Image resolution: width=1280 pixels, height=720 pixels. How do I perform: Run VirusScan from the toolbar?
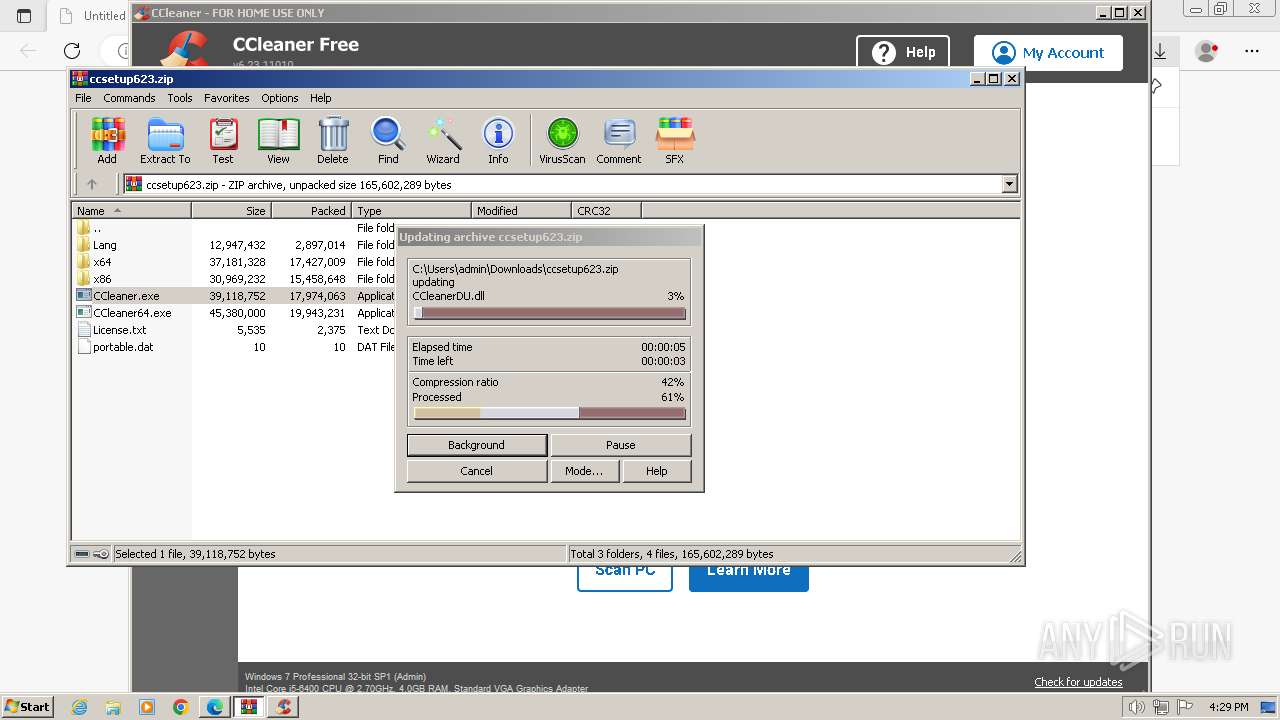click(x=562, y=140)
